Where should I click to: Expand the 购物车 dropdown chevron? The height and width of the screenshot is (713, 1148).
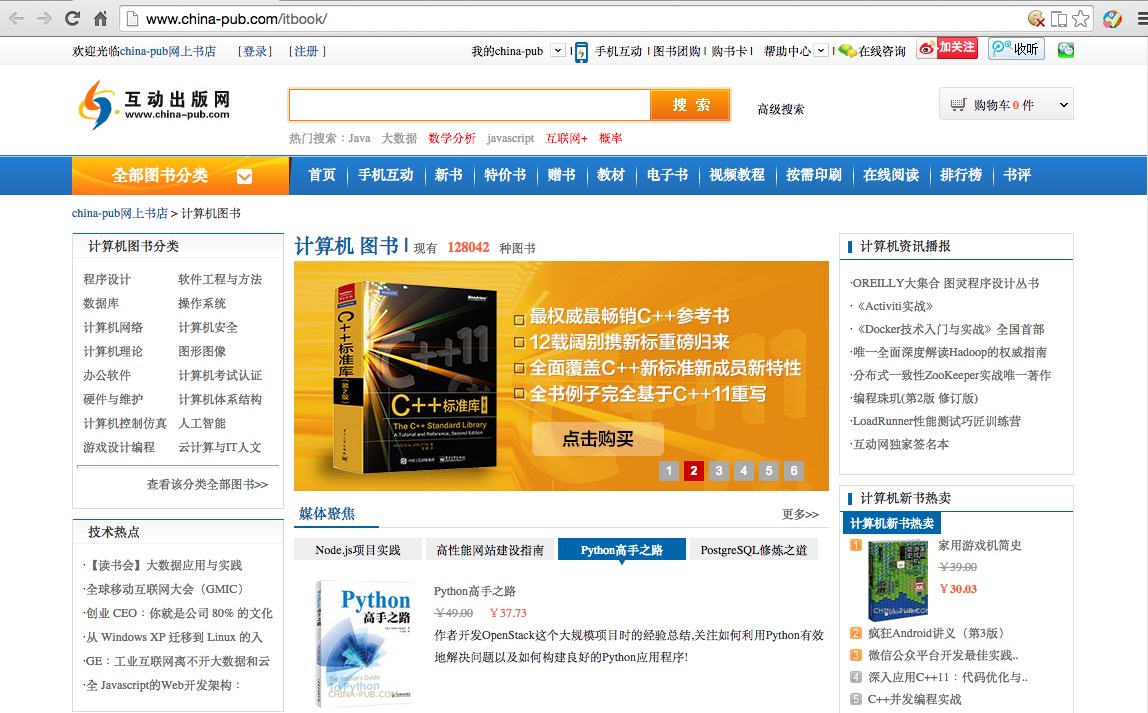click(x=1063, y=105)
